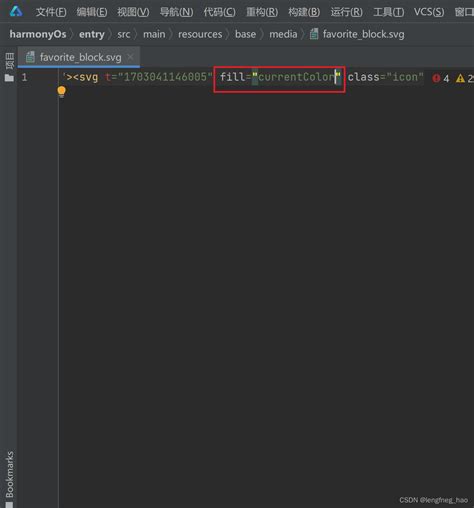The width and height of the screenshot is (474, 508).
Task: Close the favorite_block.svg tab
Action: (131, 57)
